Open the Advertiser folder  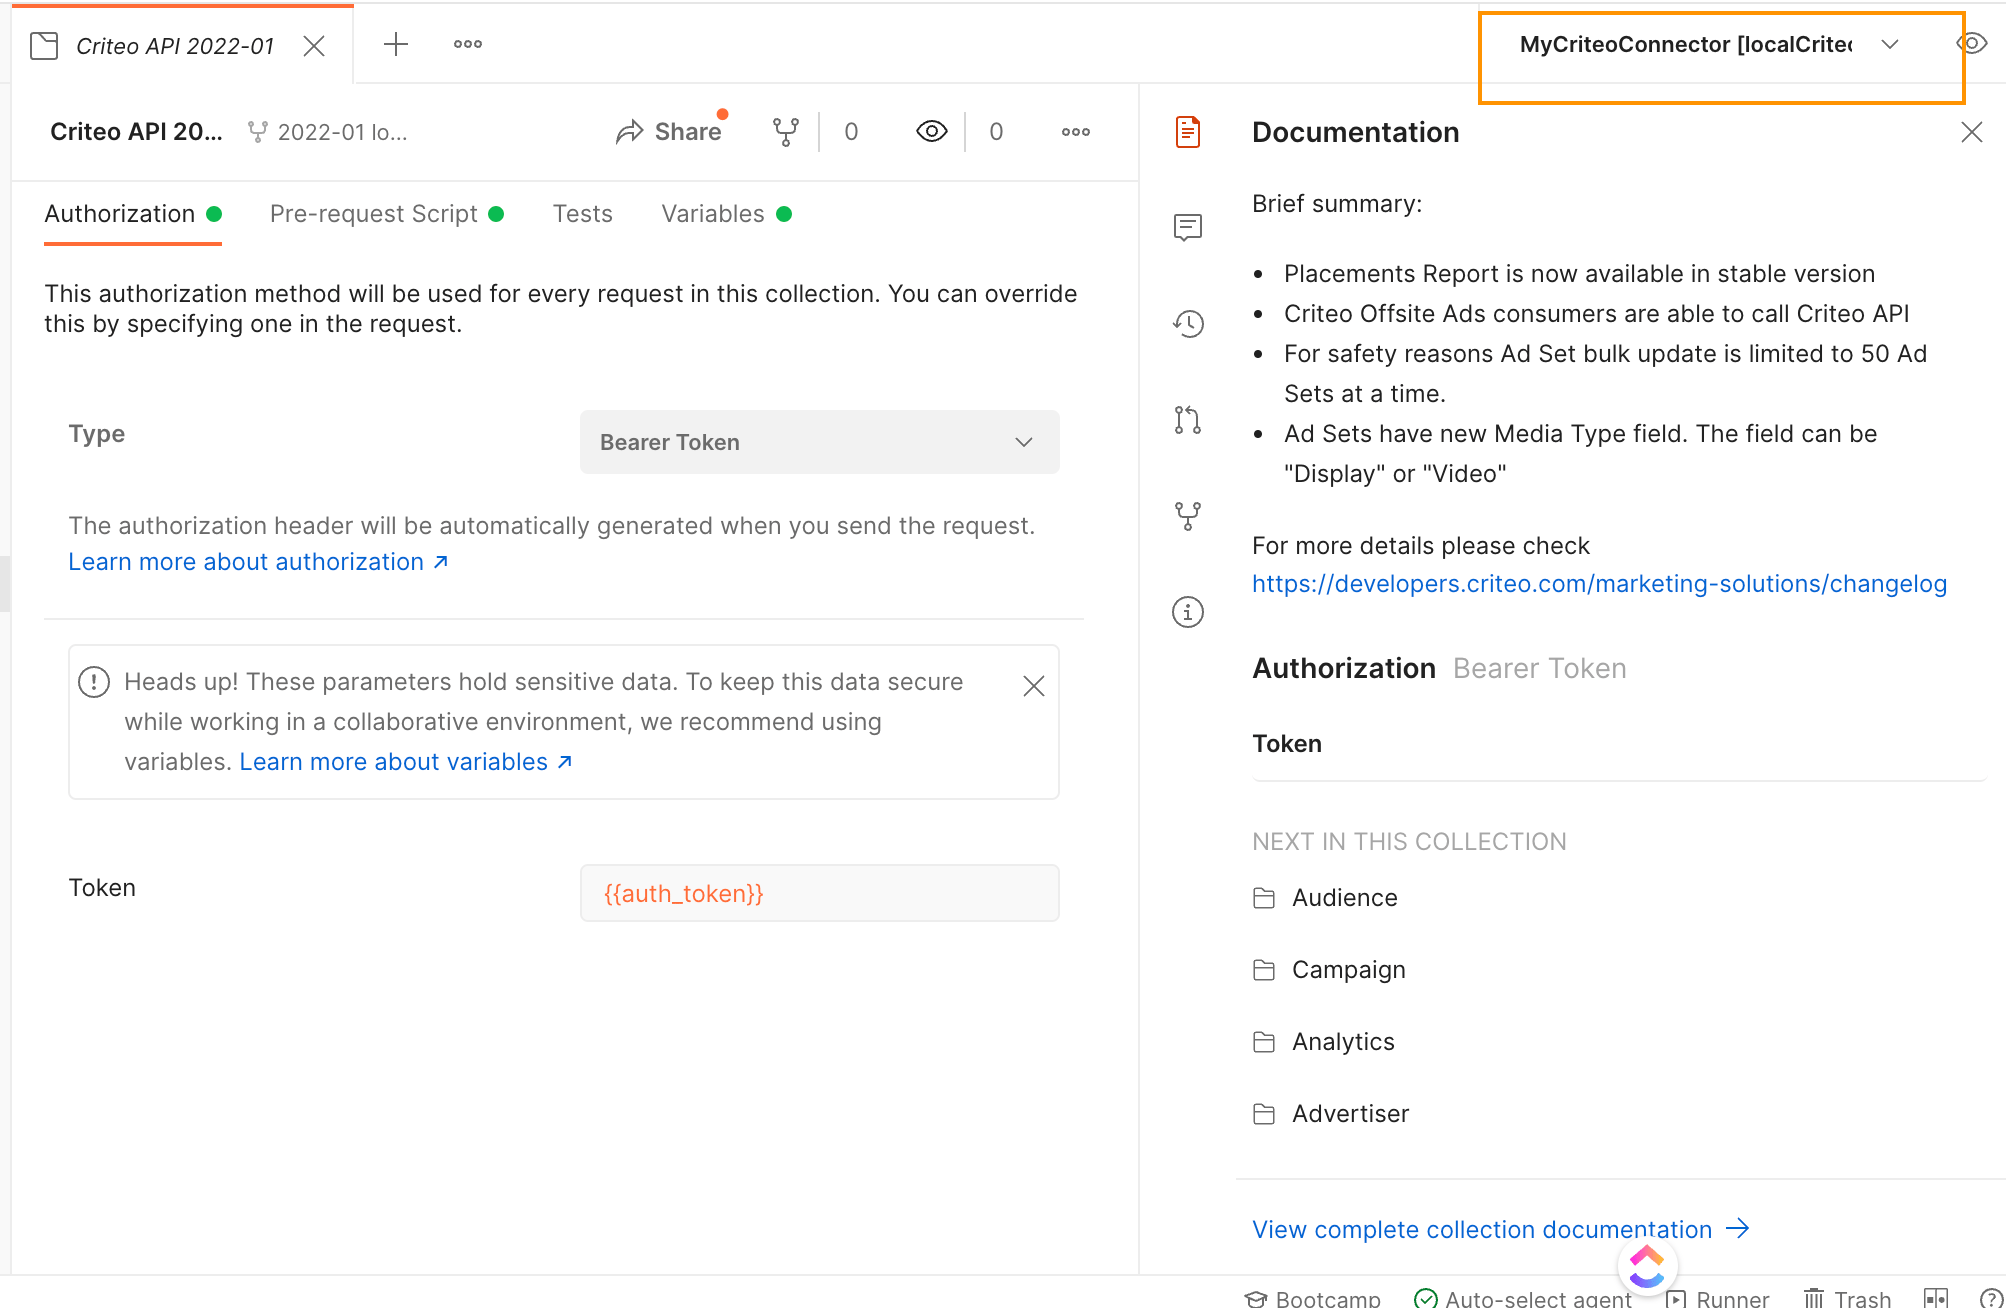[x=1331, y=1114]
